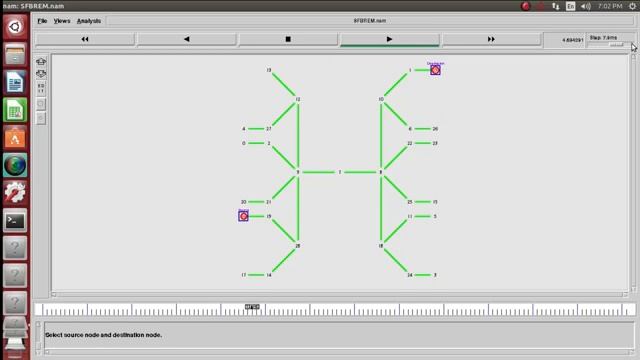Viewport: 640px width, 360px height.
Task: Select node 21 in the topology
Action: 269,202
